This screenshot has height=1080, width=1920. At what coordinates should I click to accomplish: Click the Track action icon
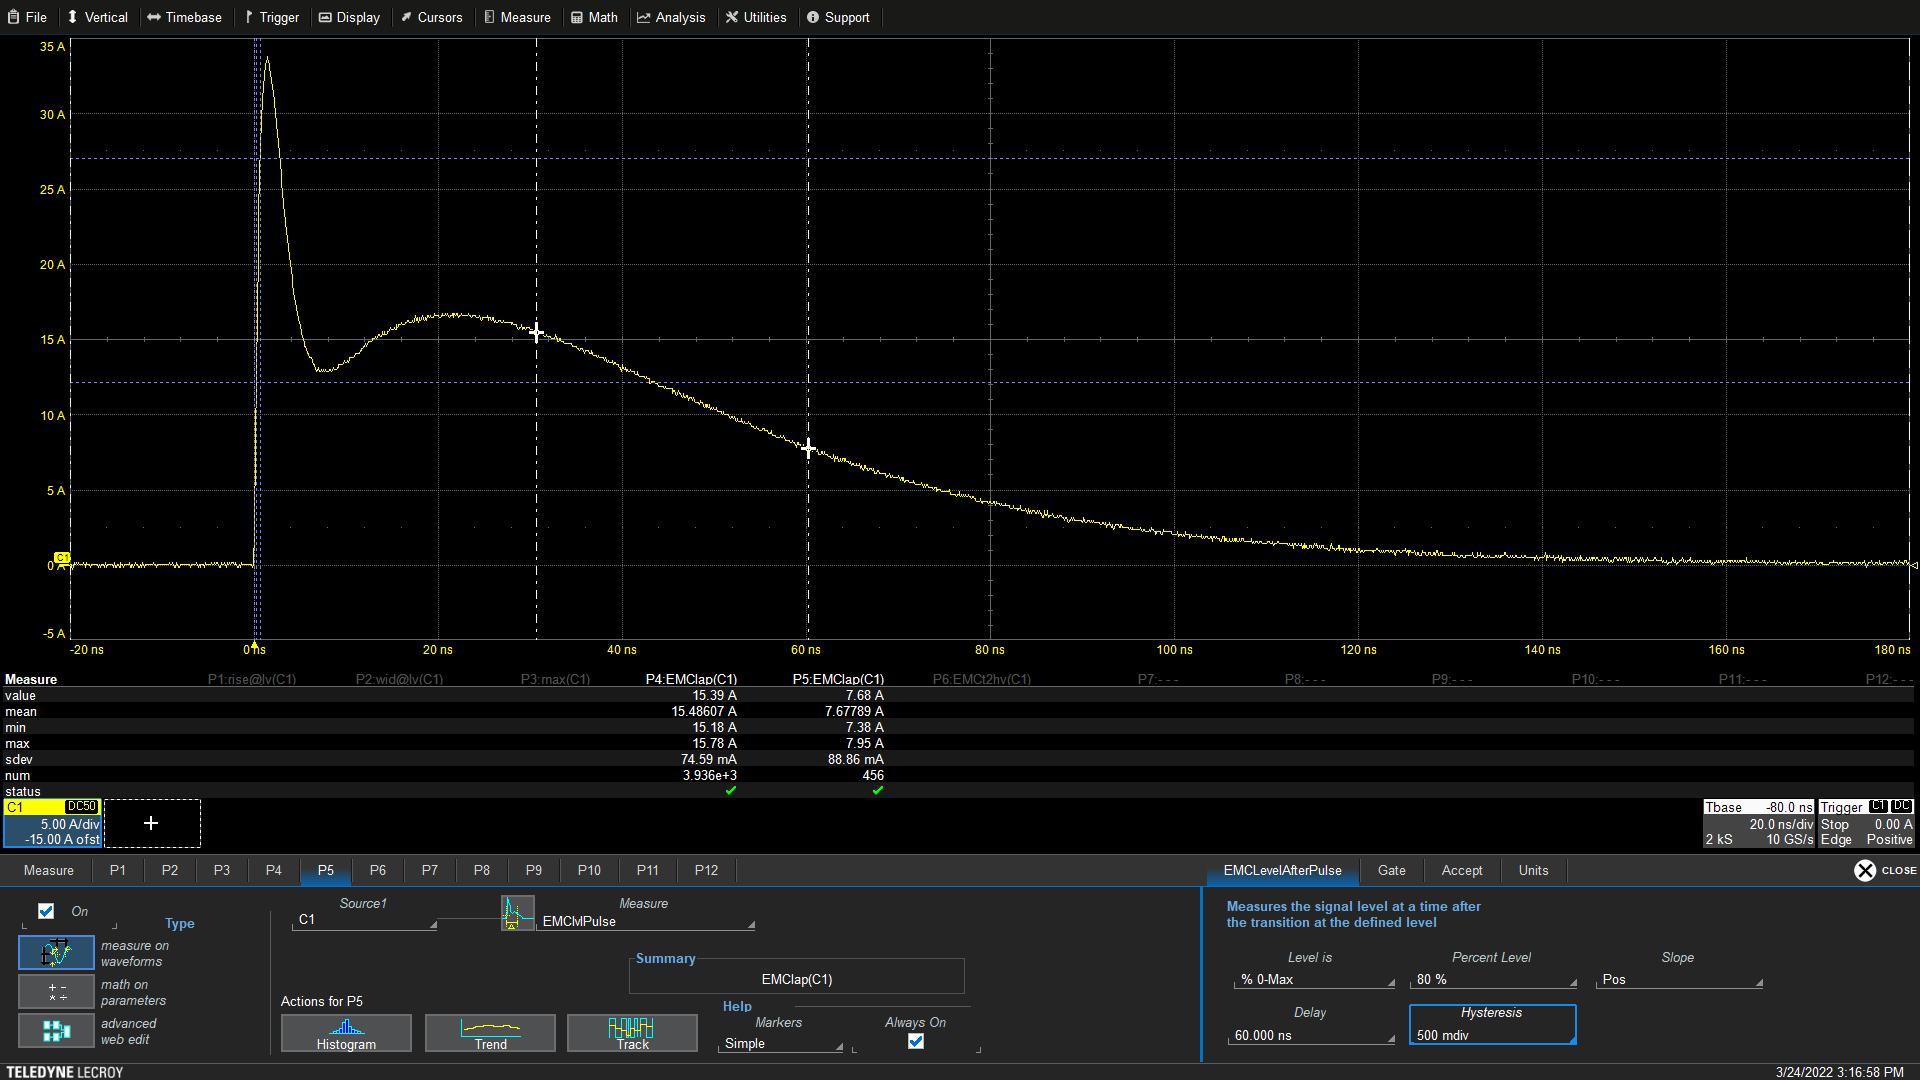tap(632, 1032)
